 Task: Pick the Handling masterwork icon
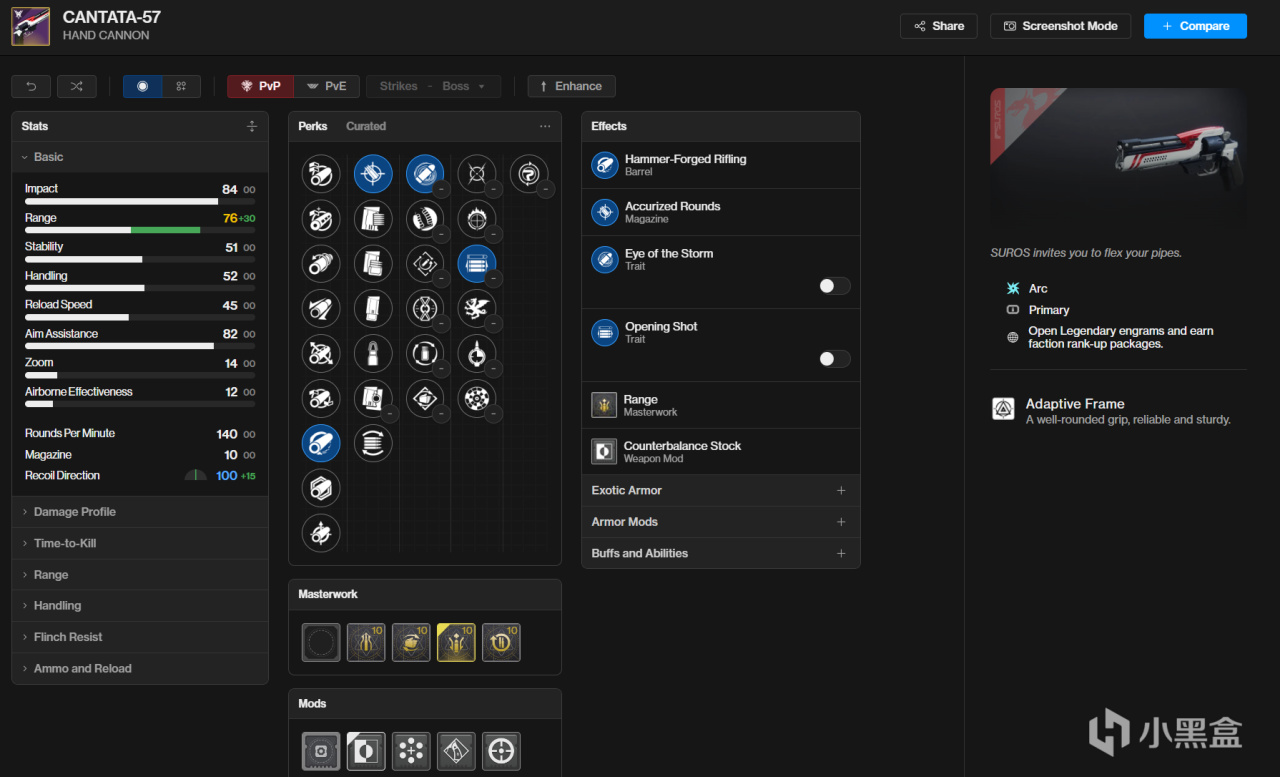411,642
